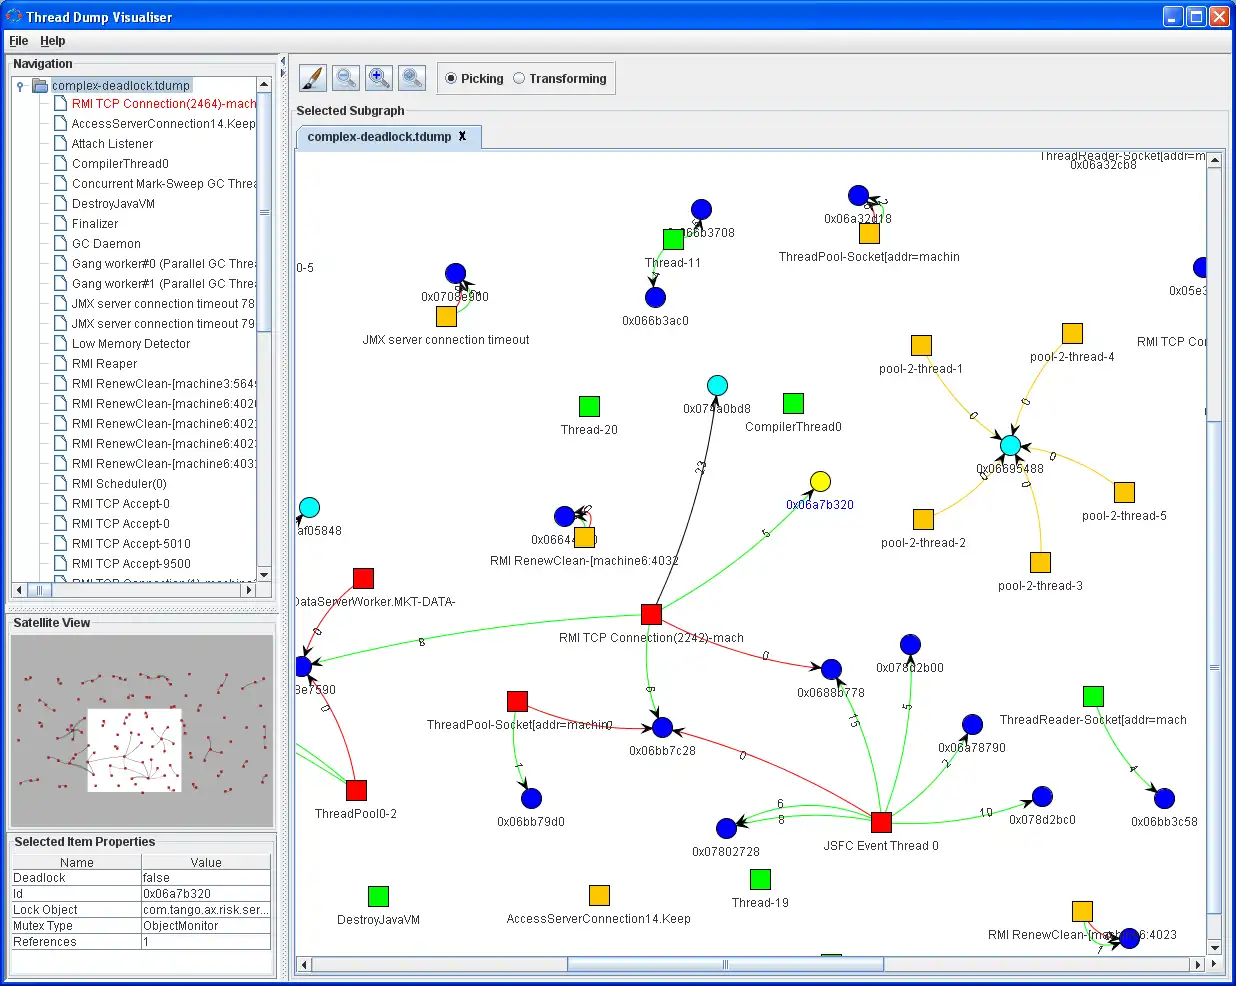Pick the blue 0x06bb7c28 lock node

[662, 727]
